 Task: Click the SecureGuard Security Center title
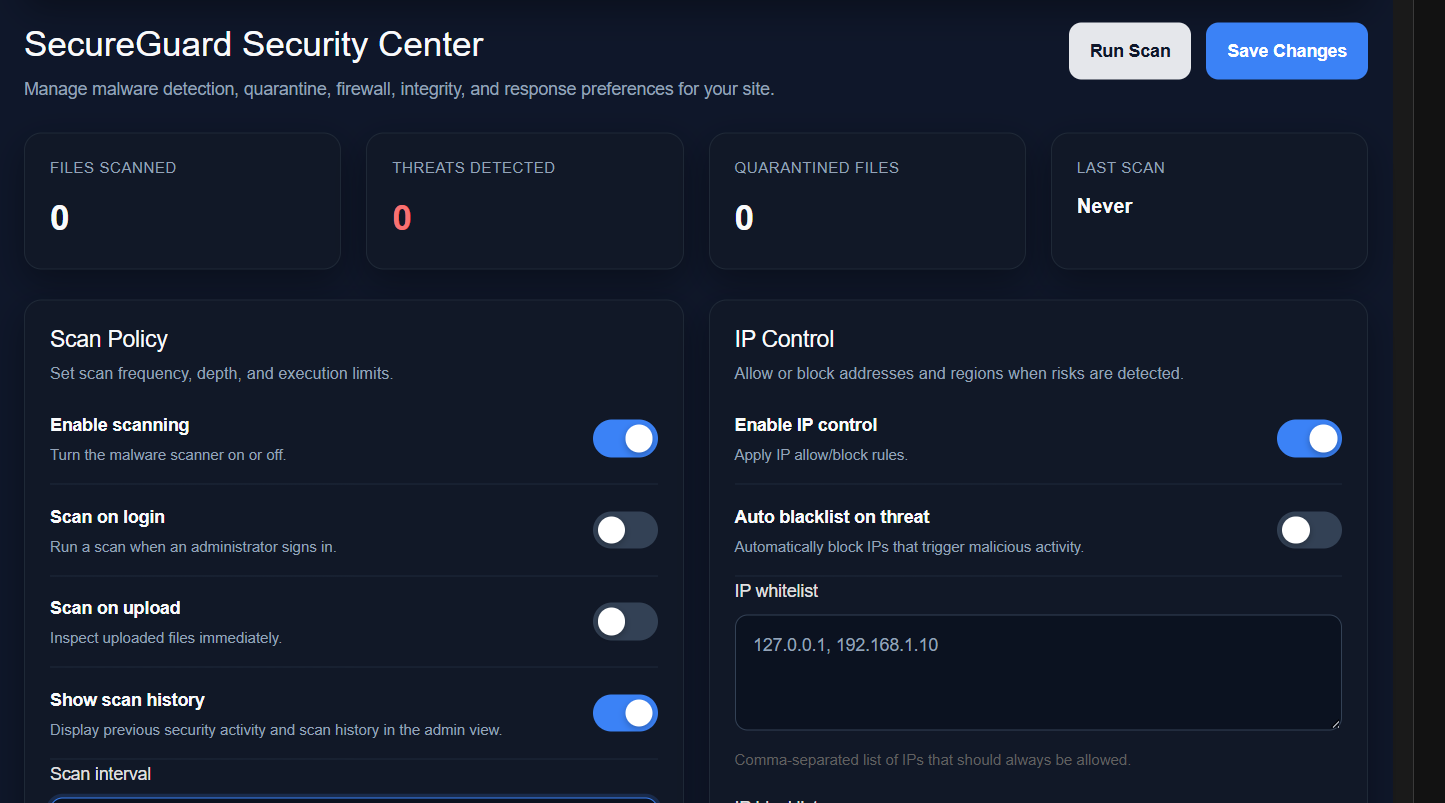pyautogui.click(x=254, y=44)
